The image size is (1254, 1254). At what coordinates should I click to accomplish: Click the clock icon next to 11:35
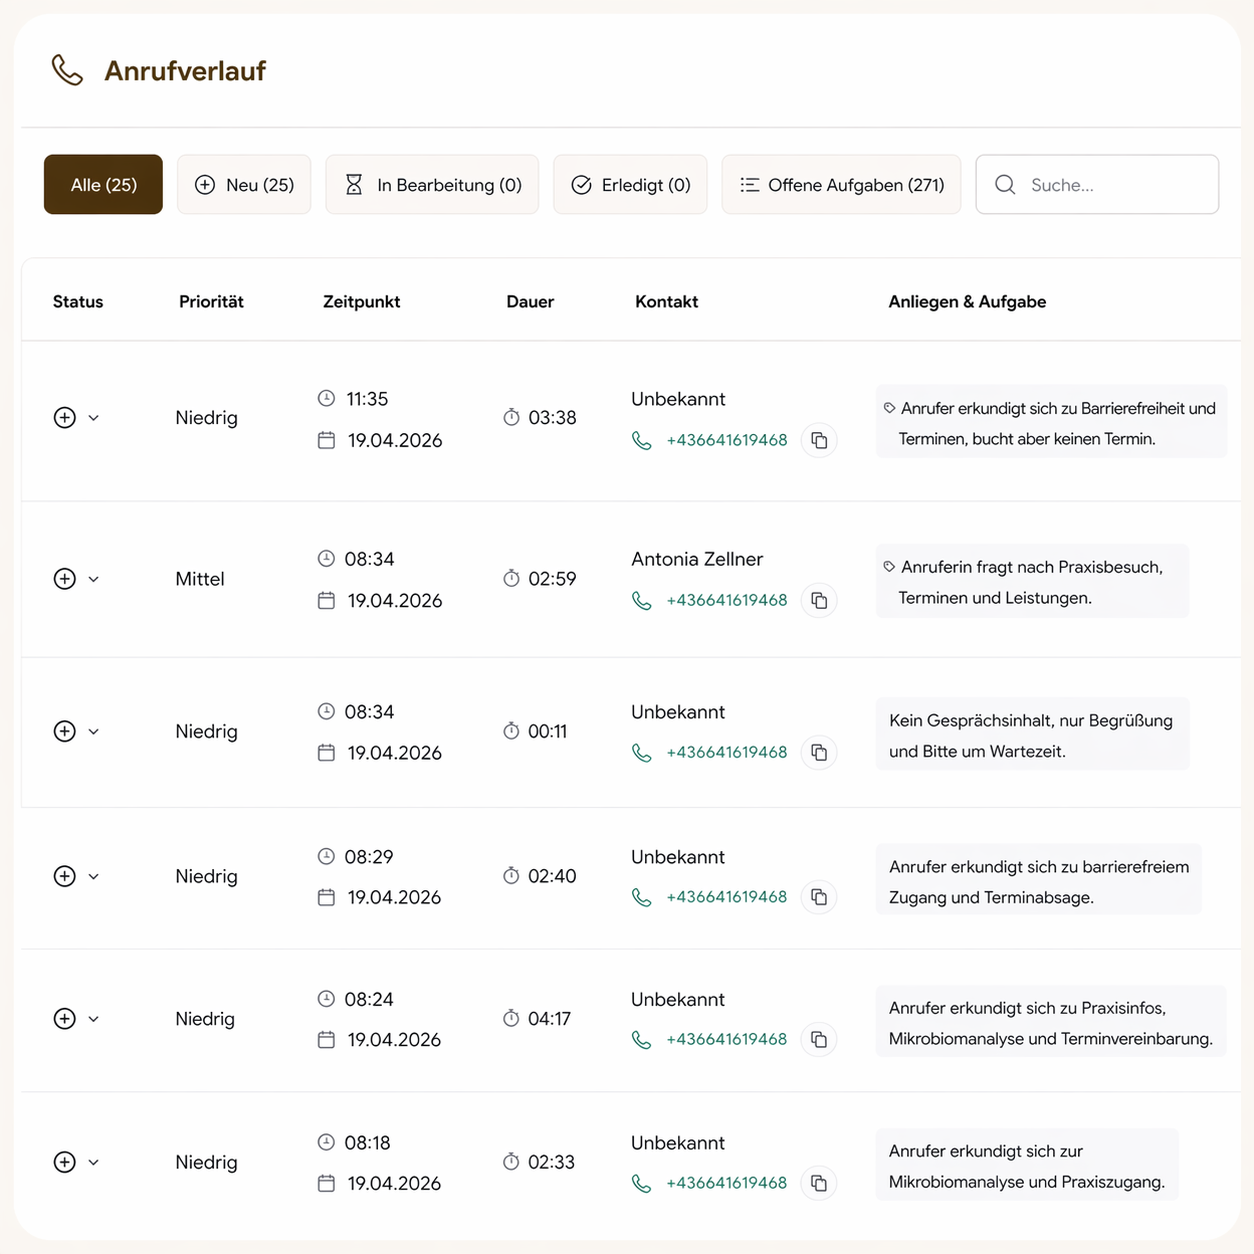click(326, 398)
